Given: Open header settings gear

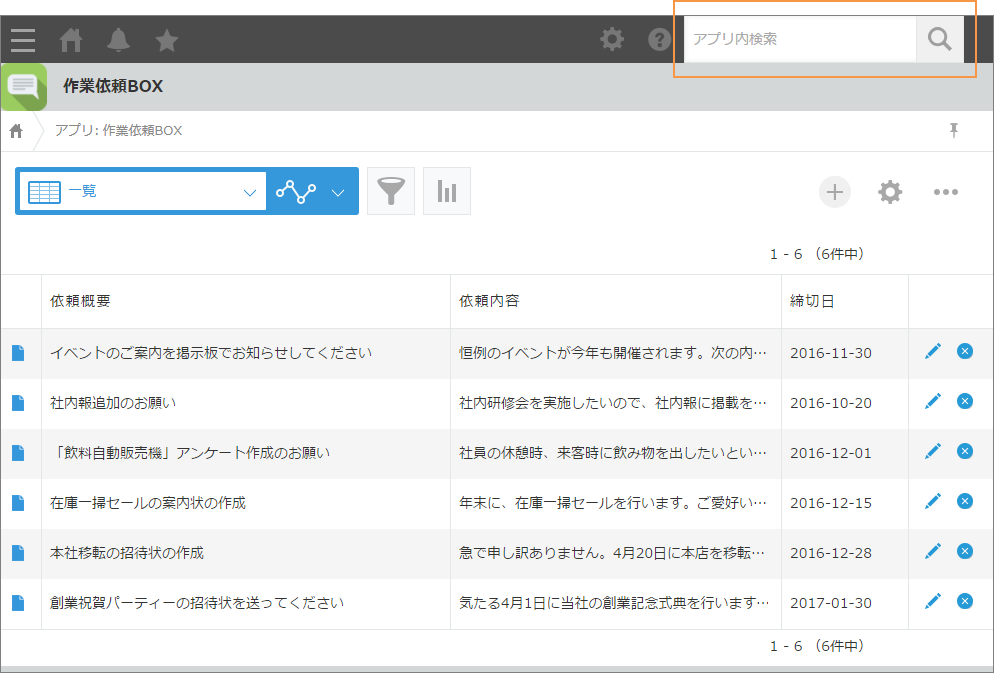Looking at the screenshot, I should [x=612, y=39].
